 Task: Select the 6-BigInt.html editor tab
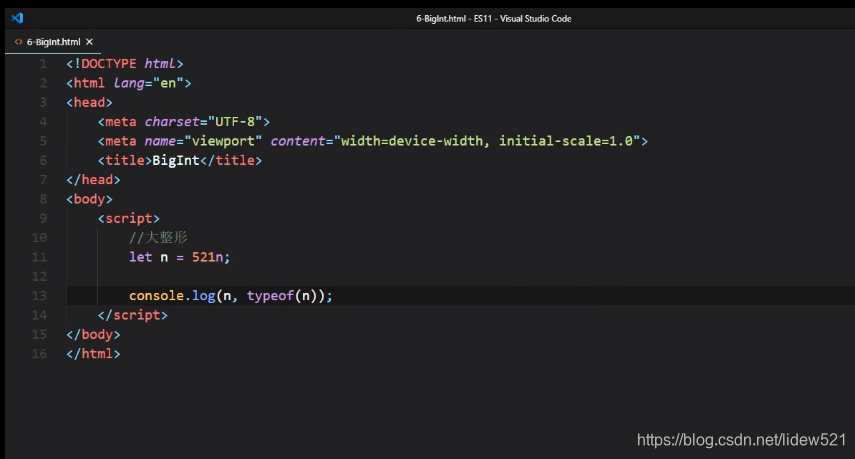[53, 42]
